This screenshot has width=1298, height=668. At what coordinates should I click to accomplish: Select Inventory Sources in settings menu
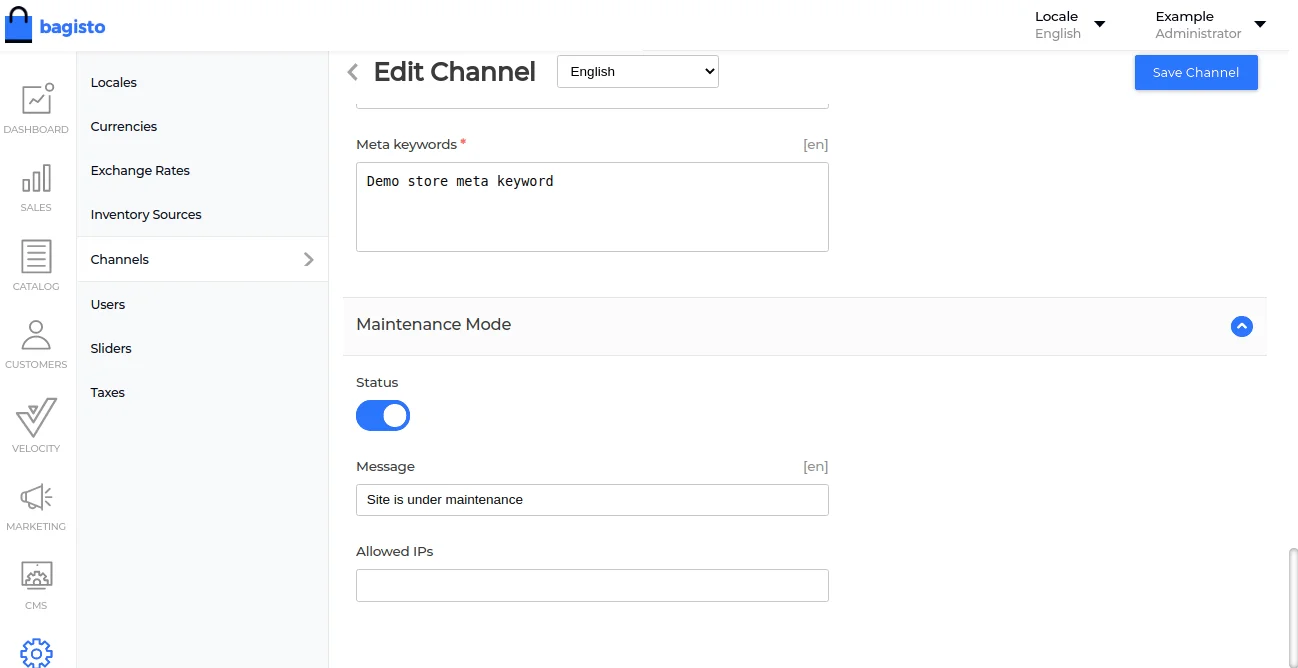(x=146, y=215)
